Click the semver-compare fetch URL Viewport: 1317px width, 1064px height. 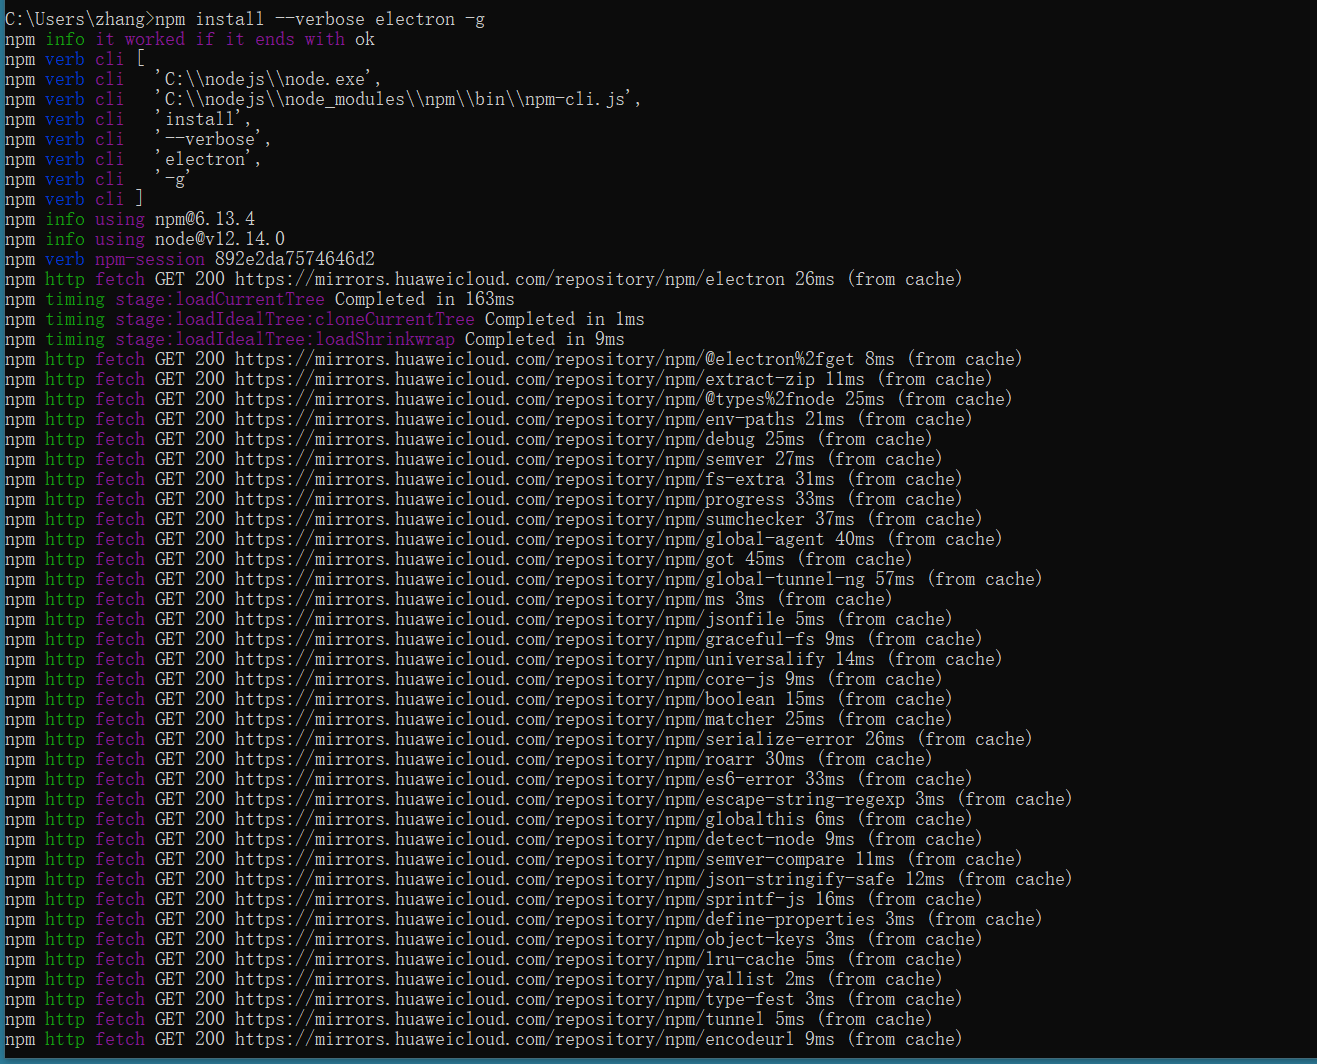(x=540, y=859)
